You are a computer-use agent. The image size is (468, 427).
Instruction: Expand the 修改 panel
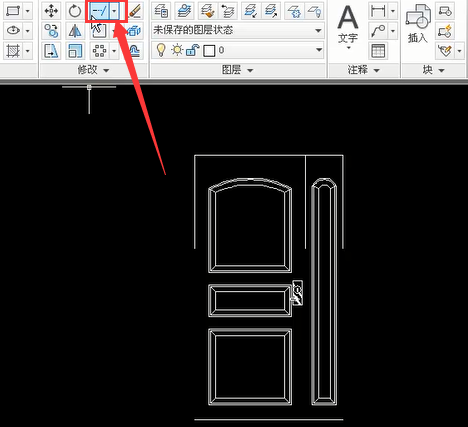tap(93, 70)
